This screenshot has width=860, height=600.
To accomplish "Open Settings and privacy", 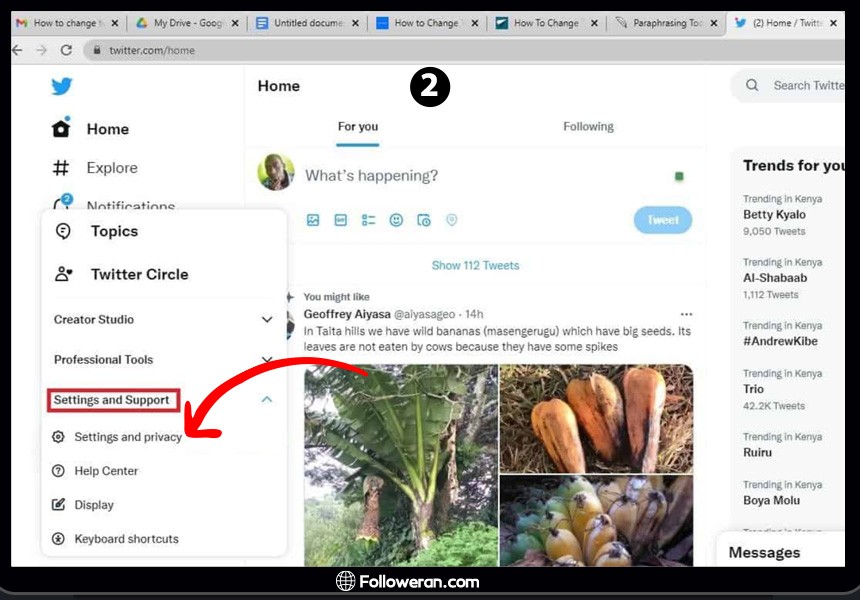I will [127, 437].
